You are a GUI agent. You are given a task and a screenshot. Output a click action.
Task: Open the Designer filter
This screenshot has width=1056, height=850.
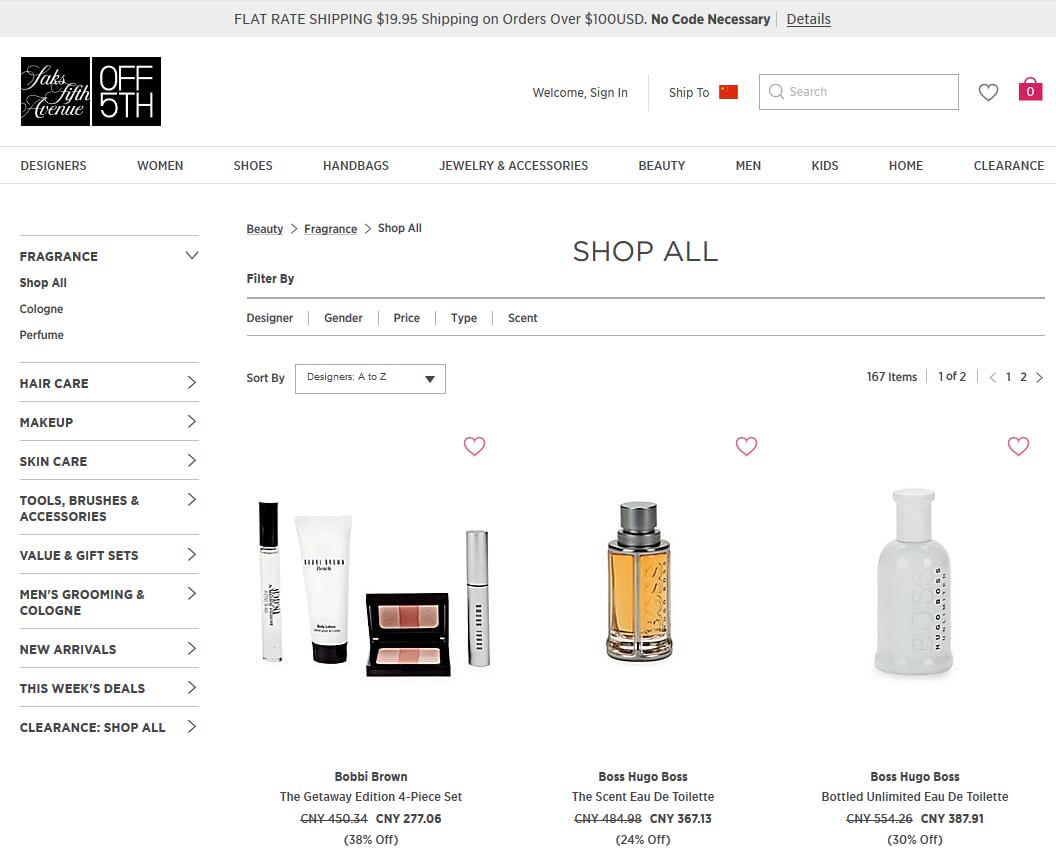point(269,318)
